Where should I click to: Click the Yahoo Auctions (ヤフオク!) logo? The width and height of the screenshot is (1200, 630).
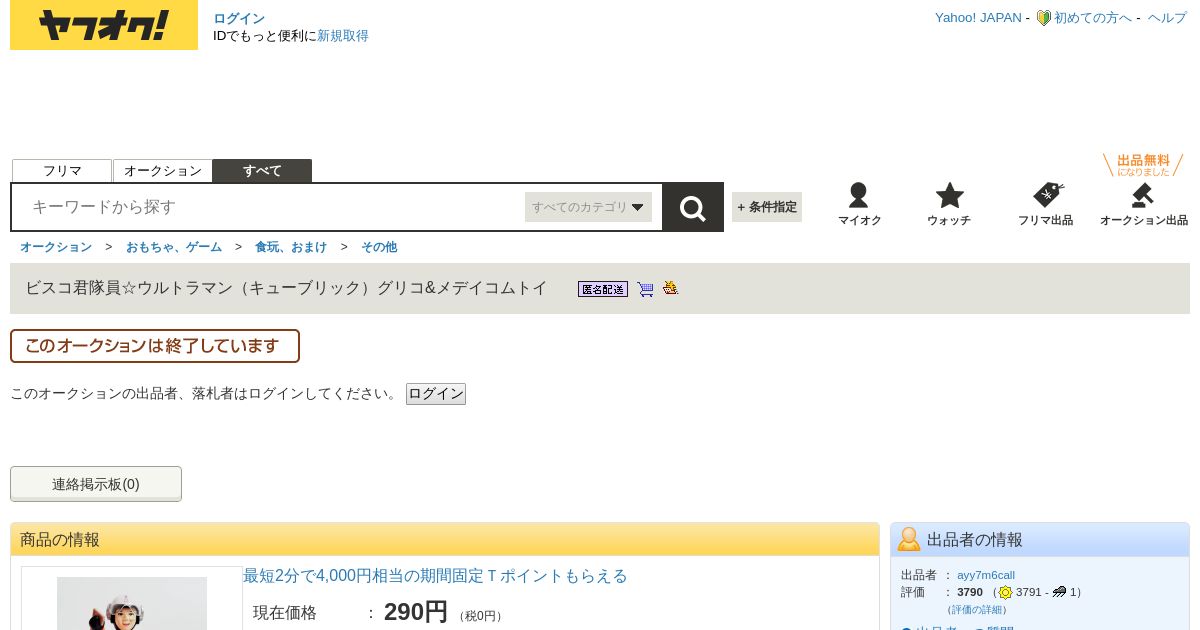104,25
